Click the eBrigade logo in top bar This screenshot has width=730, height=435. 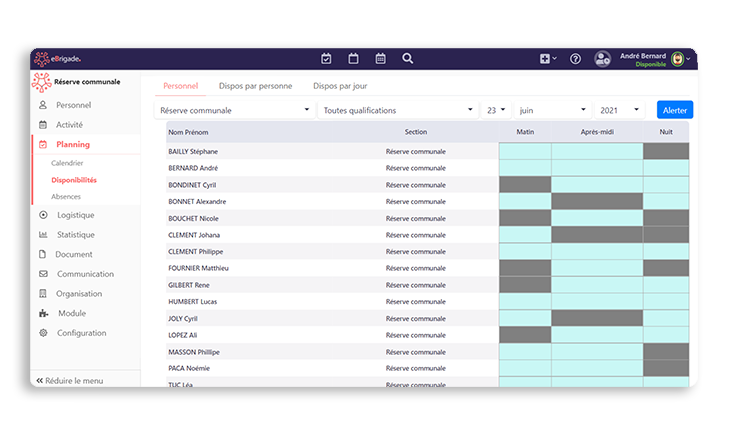click(x=57, y=59)
